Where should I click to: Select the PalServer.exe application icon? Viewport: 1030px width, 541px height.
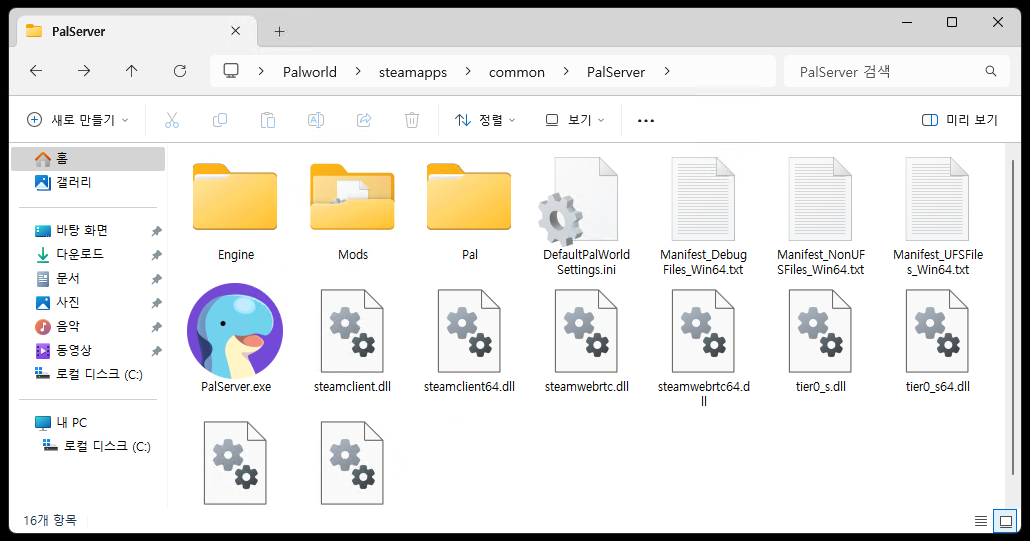[x=235, y=339]
